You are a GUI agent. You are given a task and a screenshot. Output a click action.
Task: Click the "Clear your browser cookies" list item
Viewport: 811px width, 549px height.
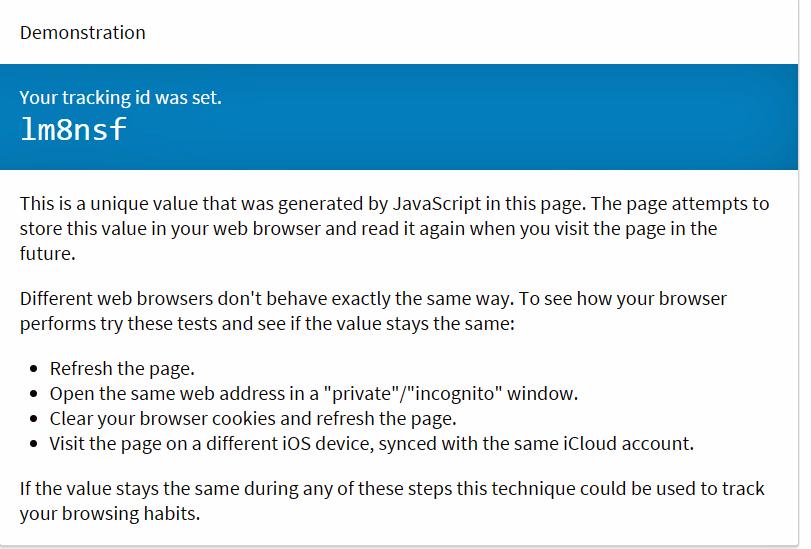[253, 419]
